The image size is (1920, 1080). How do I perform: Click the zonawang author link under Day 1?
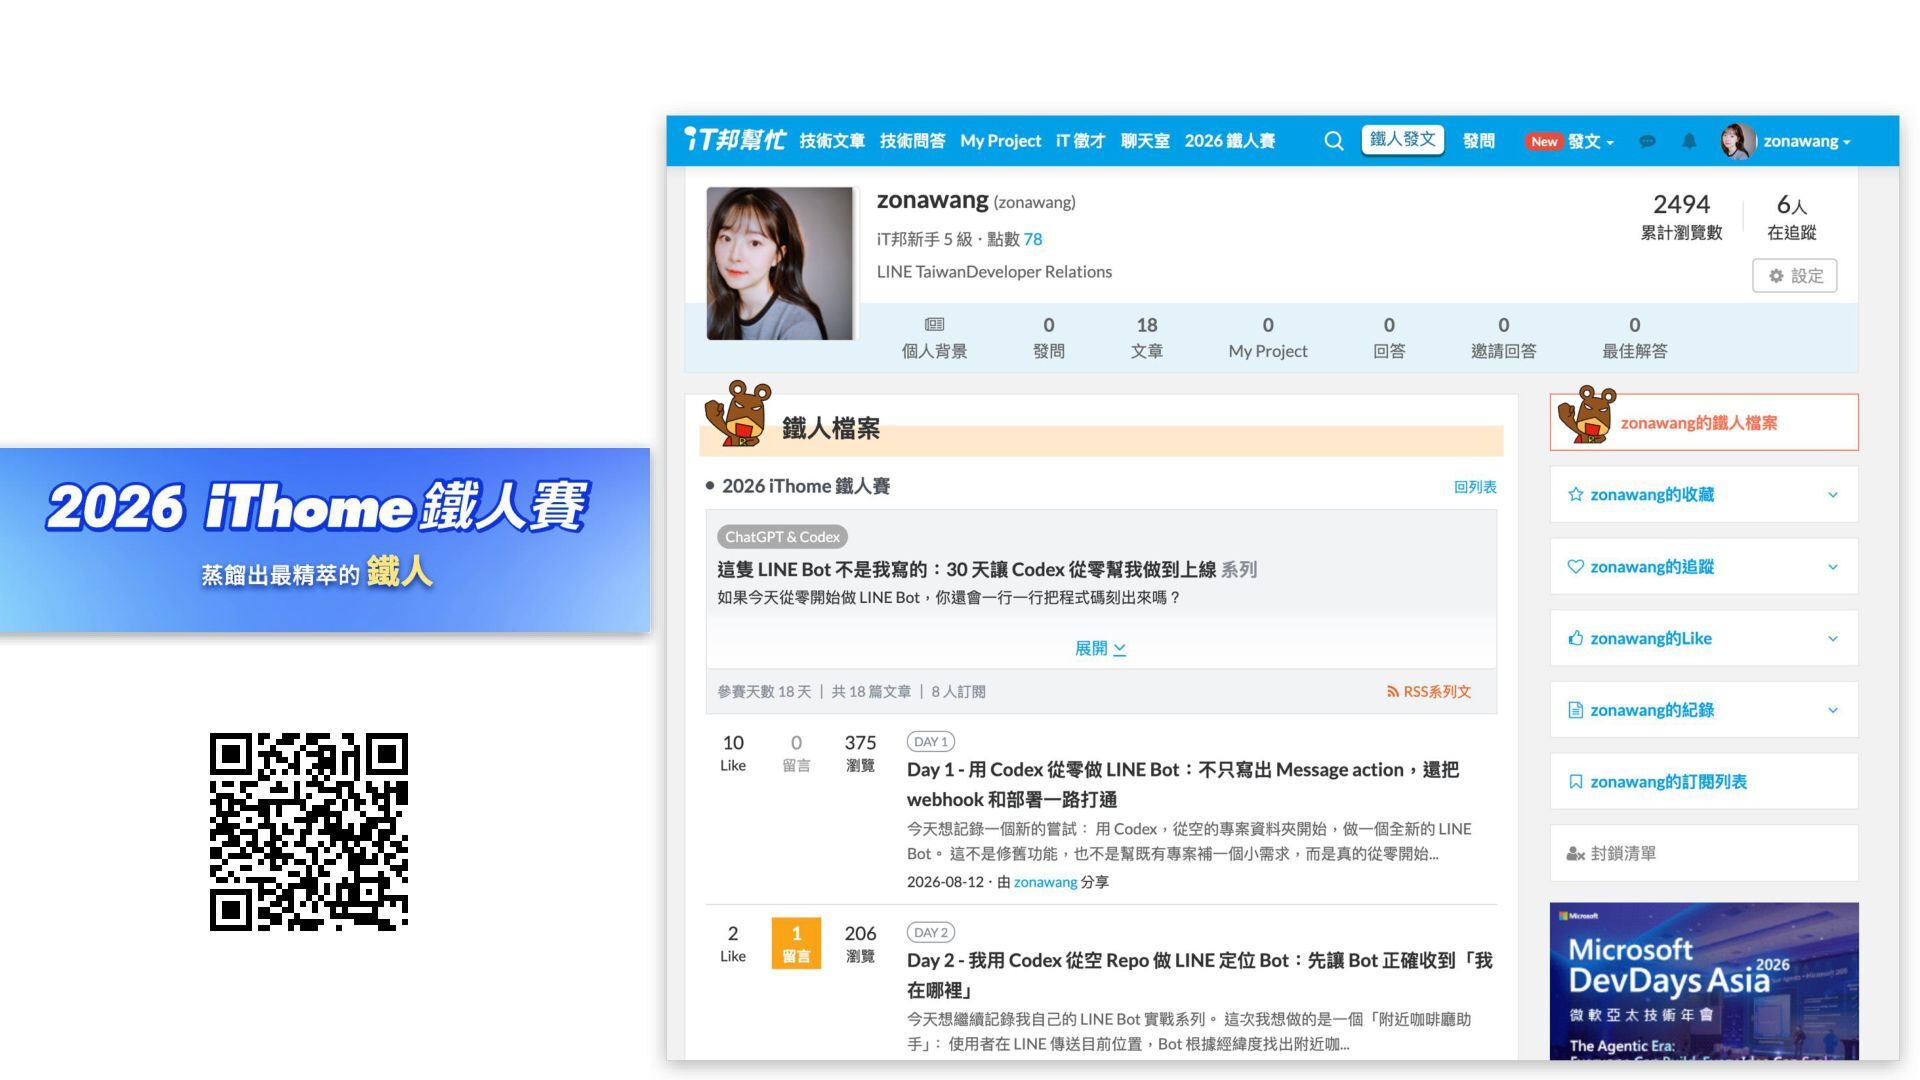[1045, 882]
